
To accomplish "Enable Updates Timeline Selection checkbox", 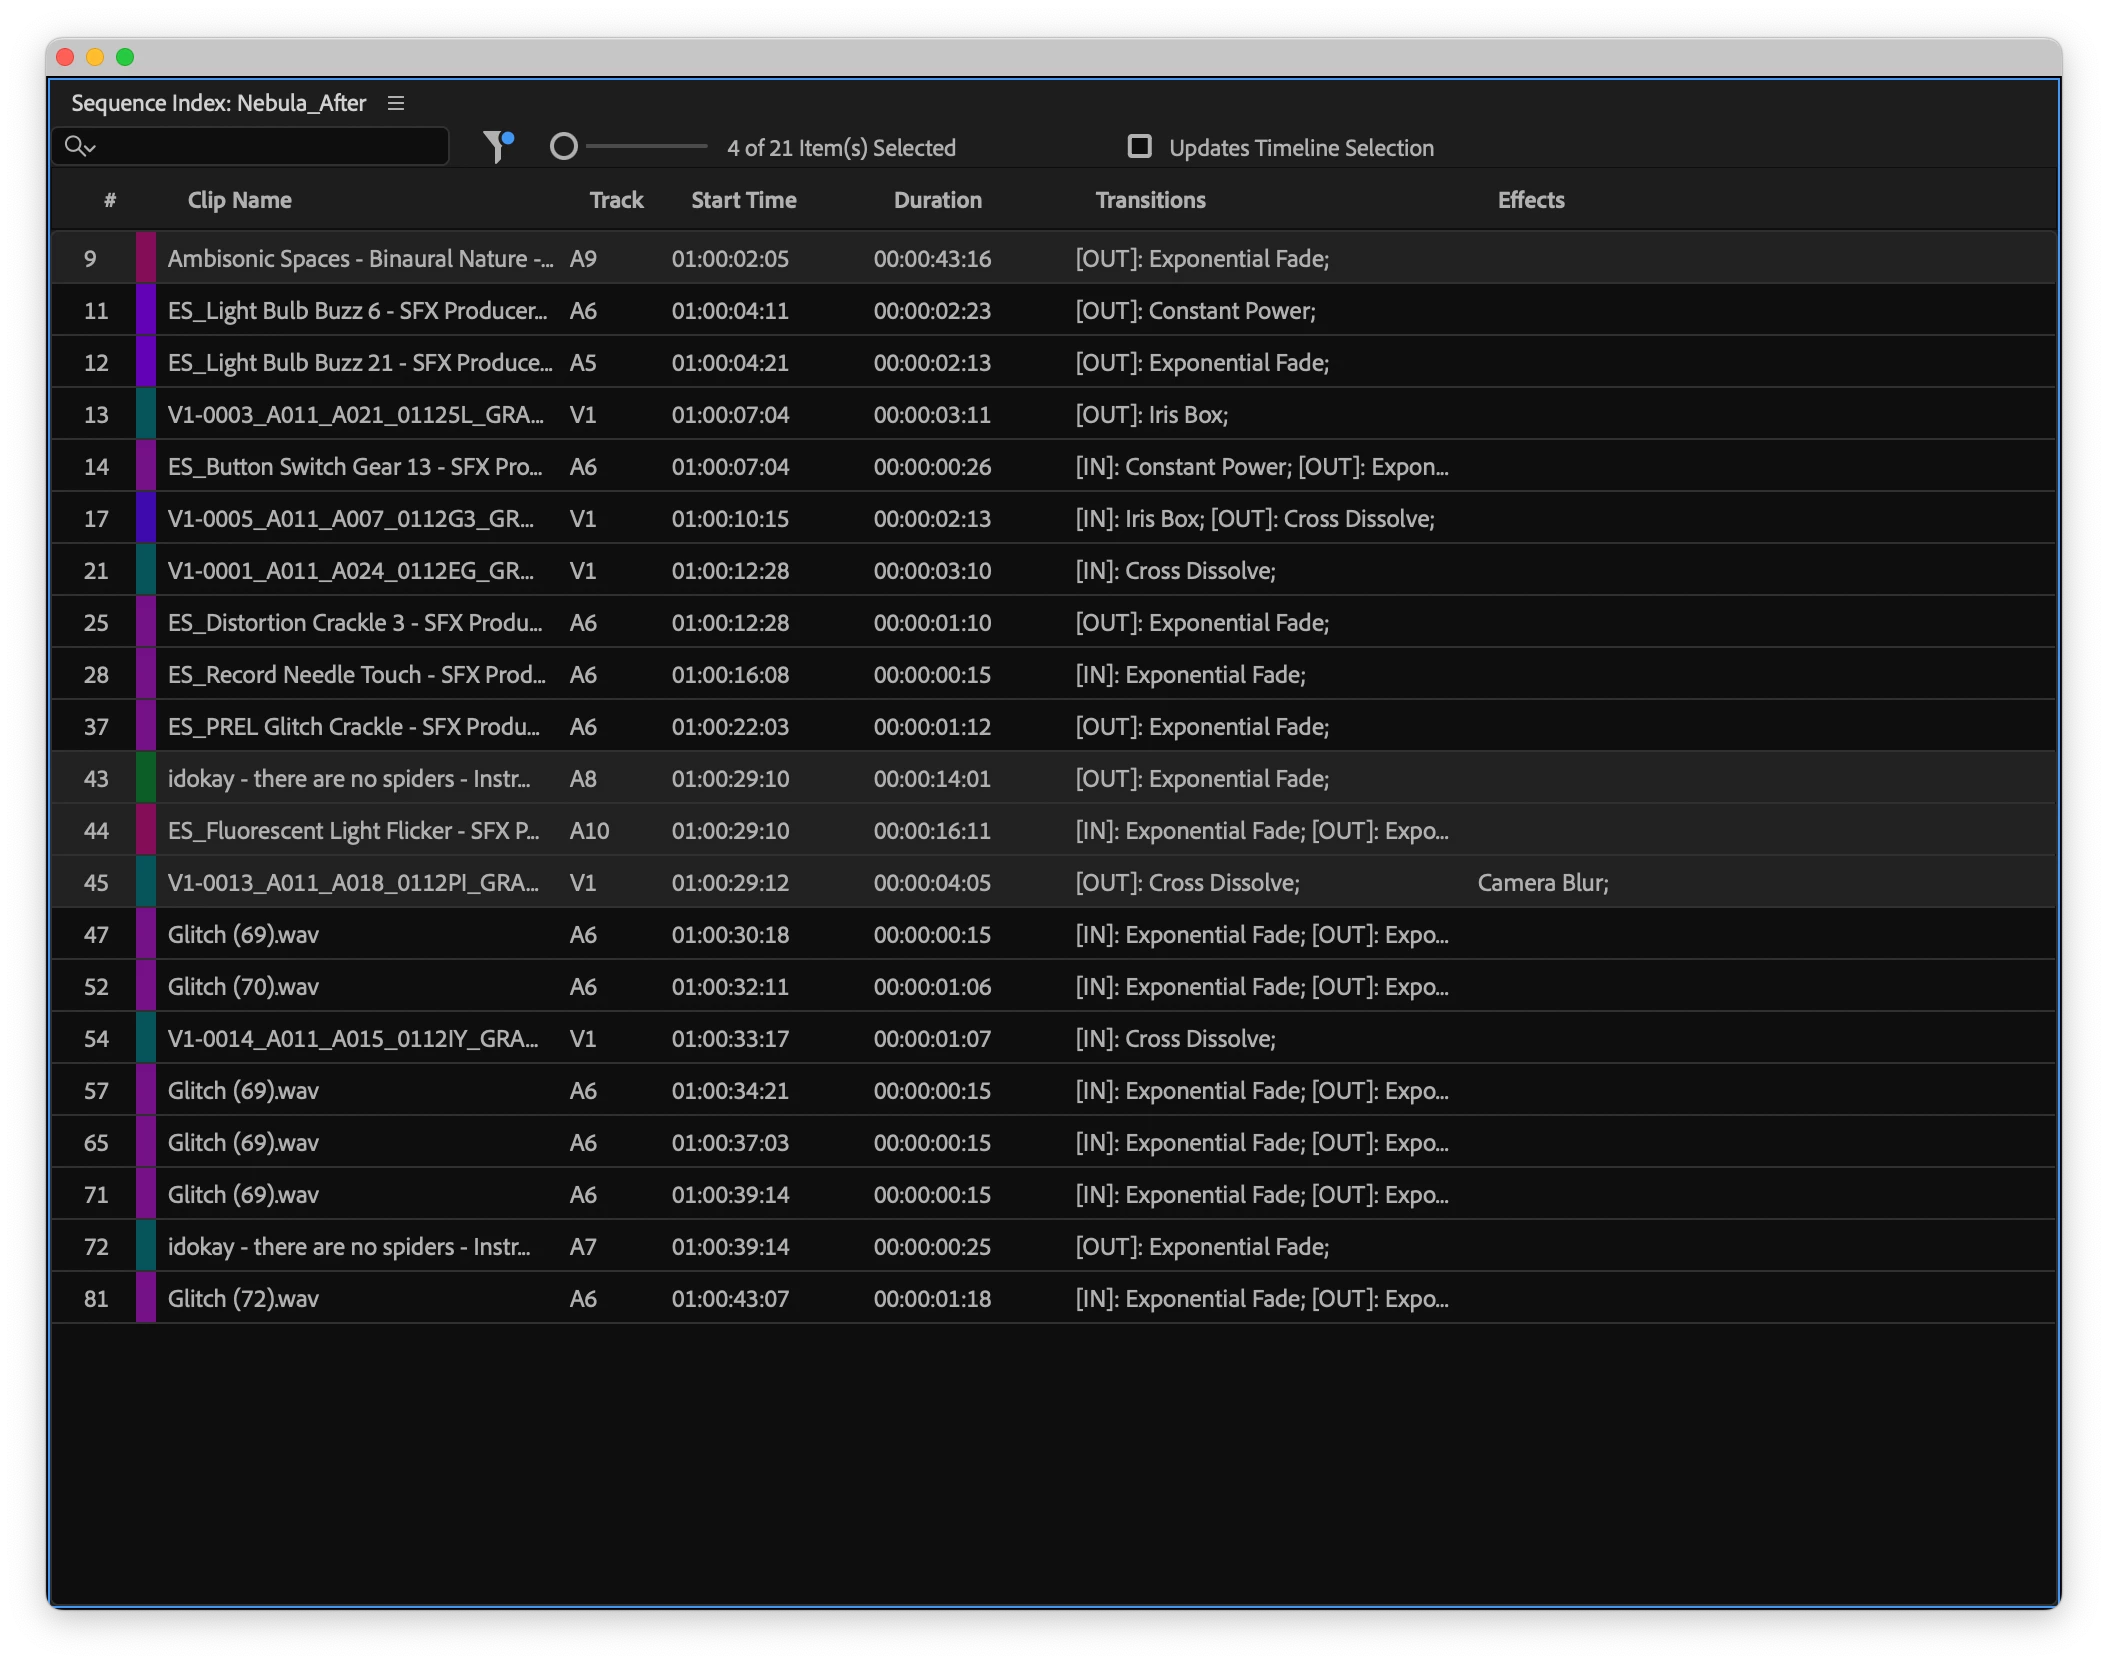I will [1139, 146].
